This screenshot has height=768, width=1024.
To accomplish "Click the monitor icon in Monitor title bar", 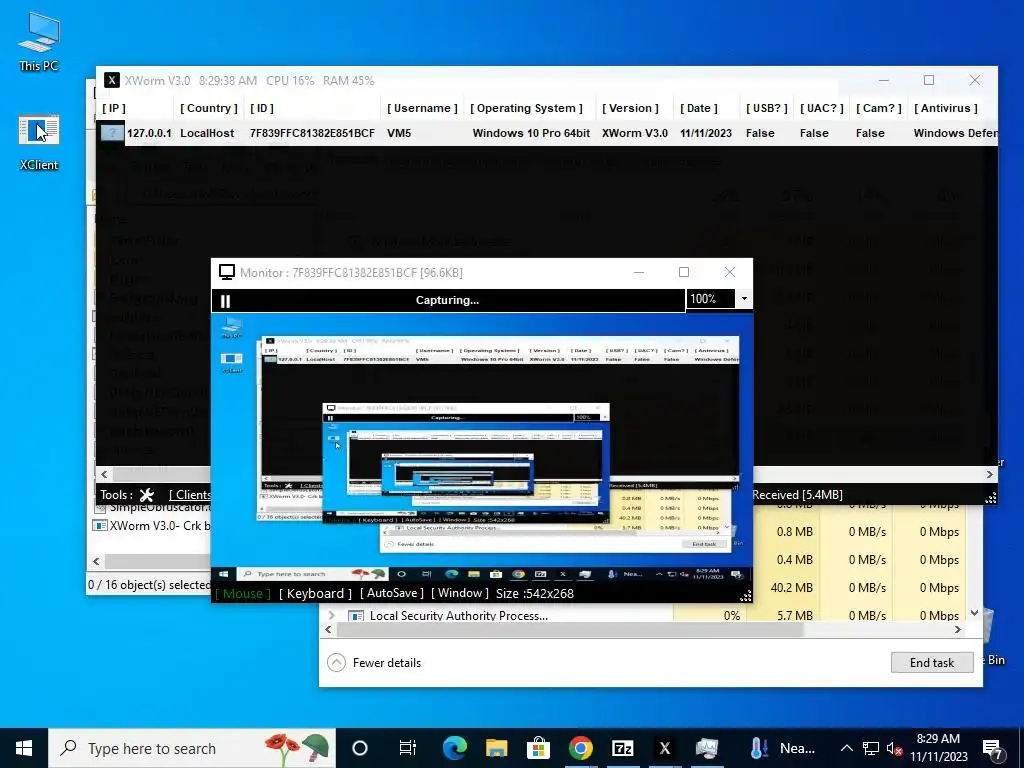I will point(227,272).
